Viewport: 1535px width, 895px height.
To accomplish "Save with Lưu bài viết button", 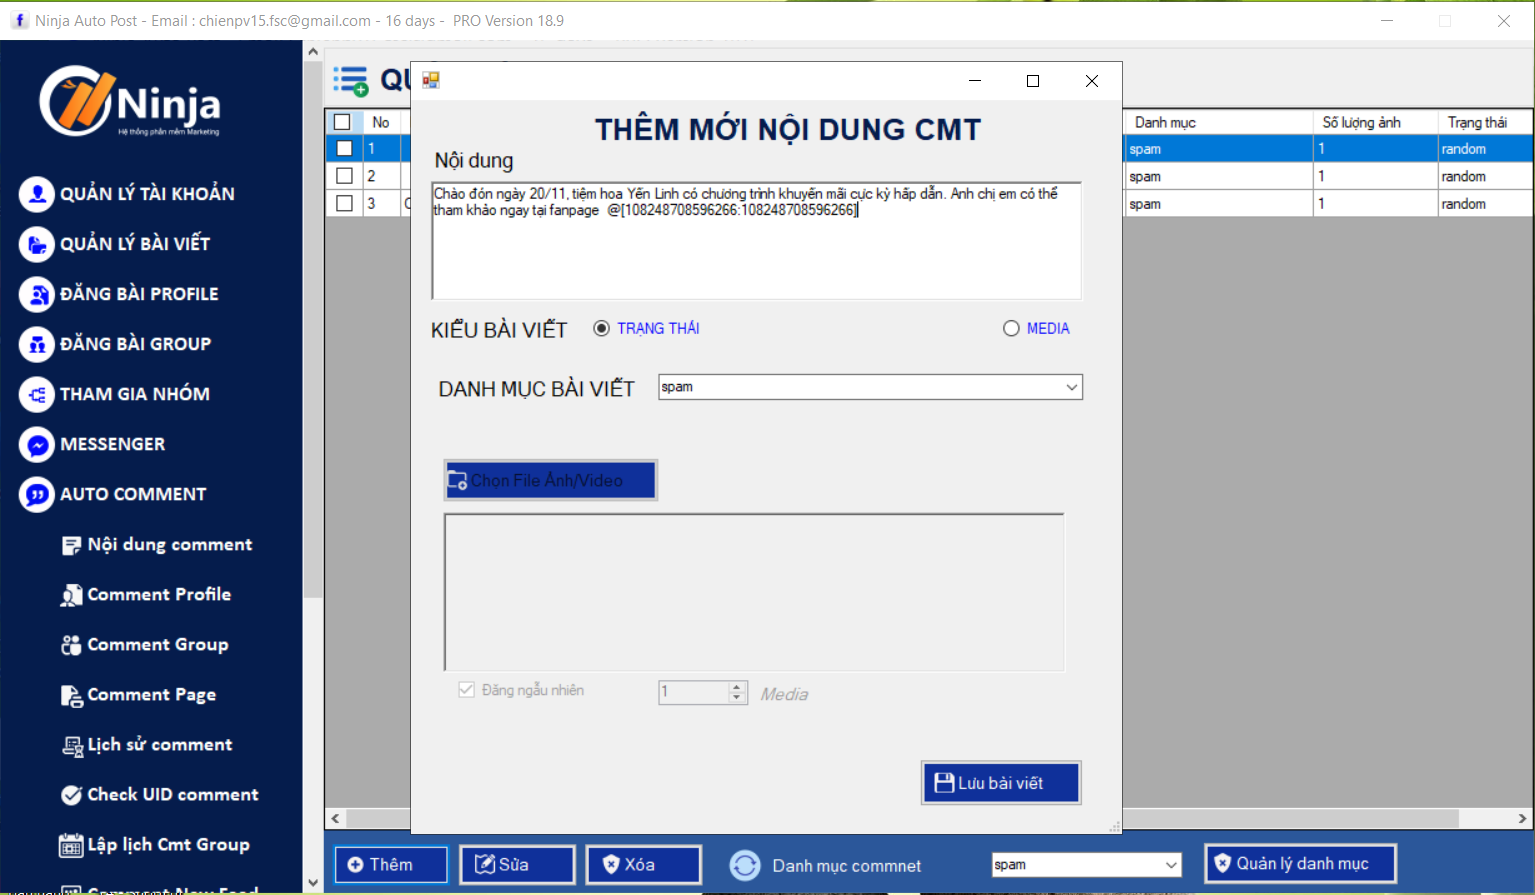I will click(1001, 783).
